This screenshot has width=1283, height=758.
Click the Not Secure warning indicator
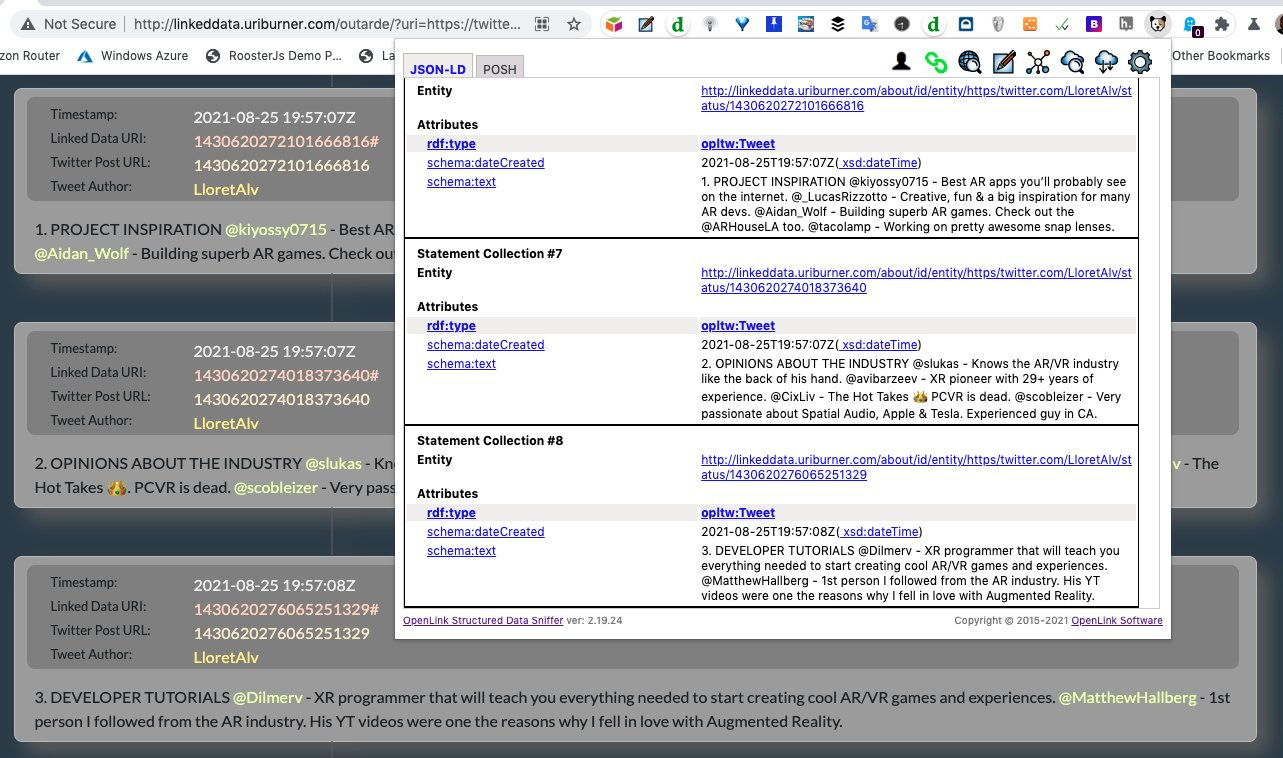pos(68,24)
